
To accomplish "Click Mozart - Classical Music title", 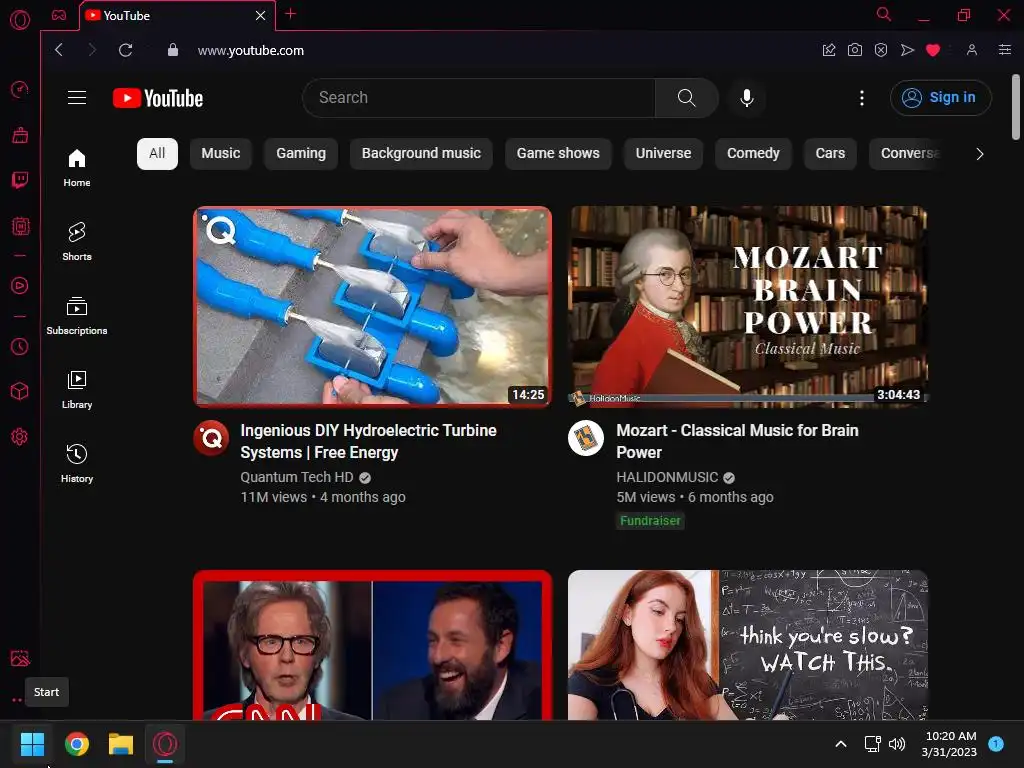I will pyautogui.click(x=737, y=441).
